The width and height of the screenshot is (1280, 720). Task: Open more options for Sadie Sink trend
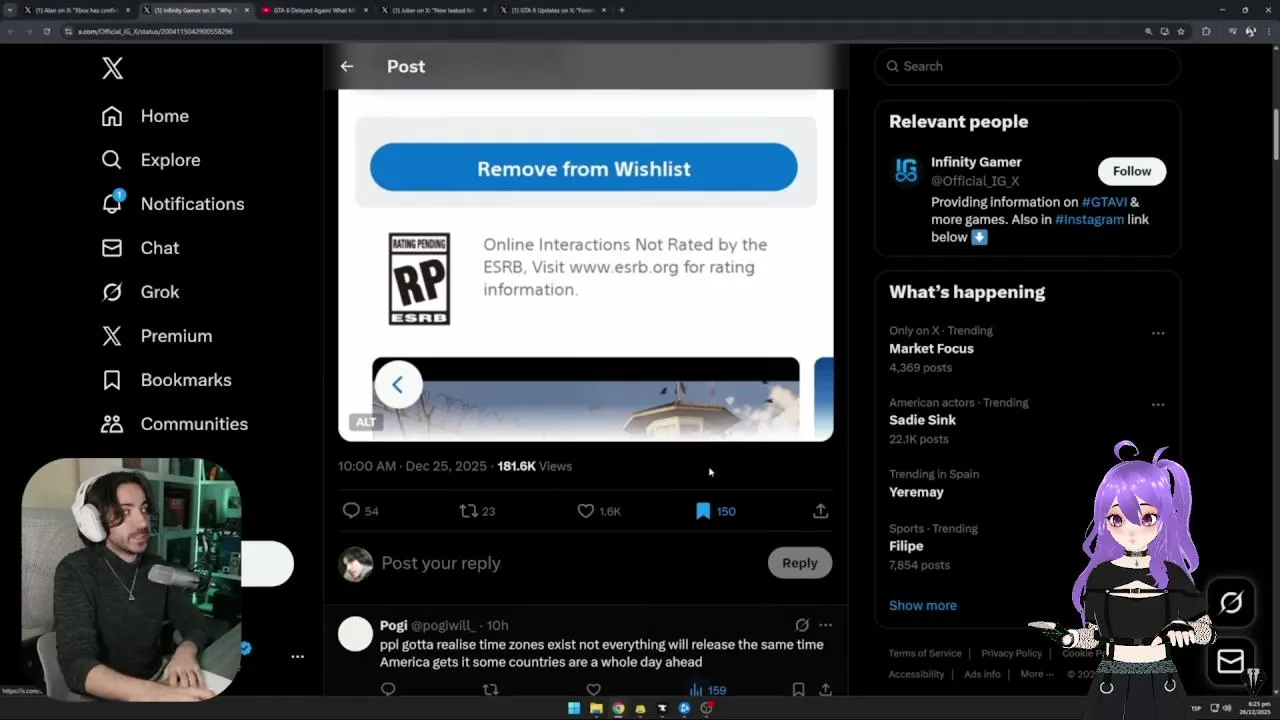tap(1158, 405)
